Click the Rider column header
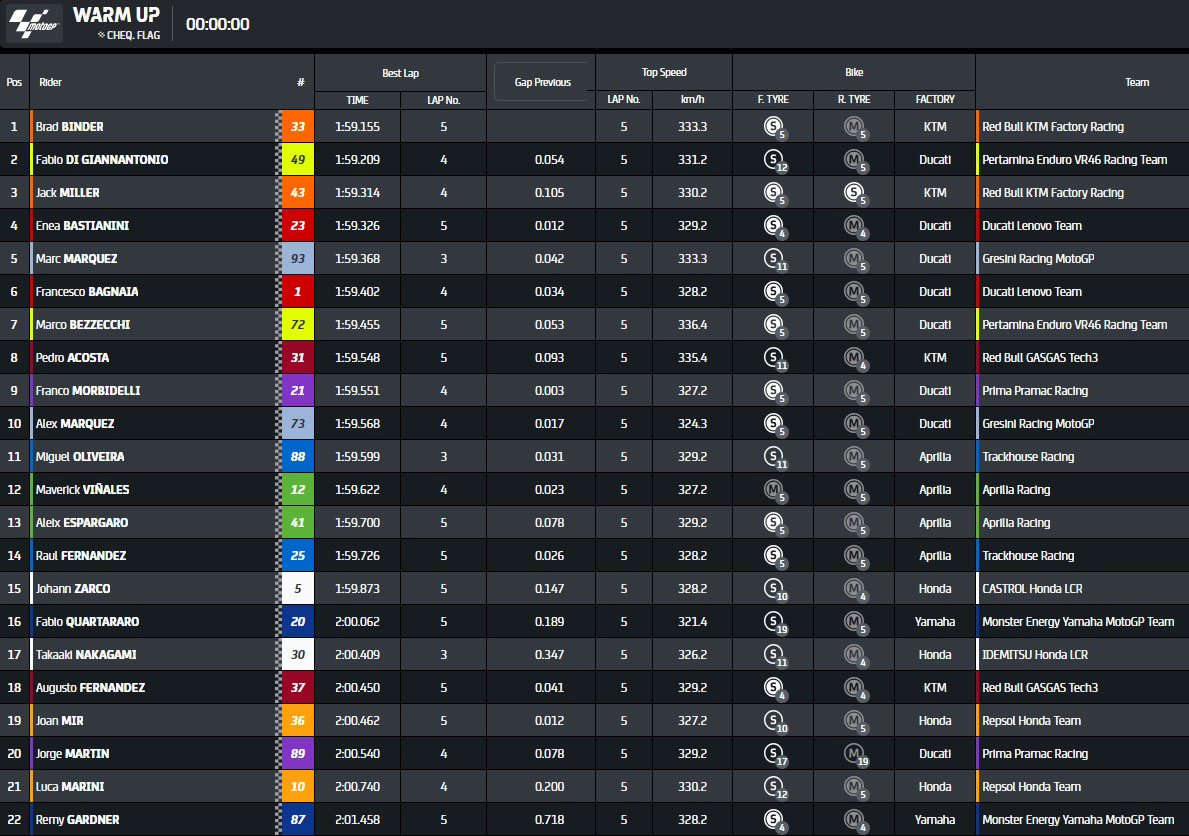Image resolution: width=1189 pixels, height=836 pixels. tap(51, 83)
